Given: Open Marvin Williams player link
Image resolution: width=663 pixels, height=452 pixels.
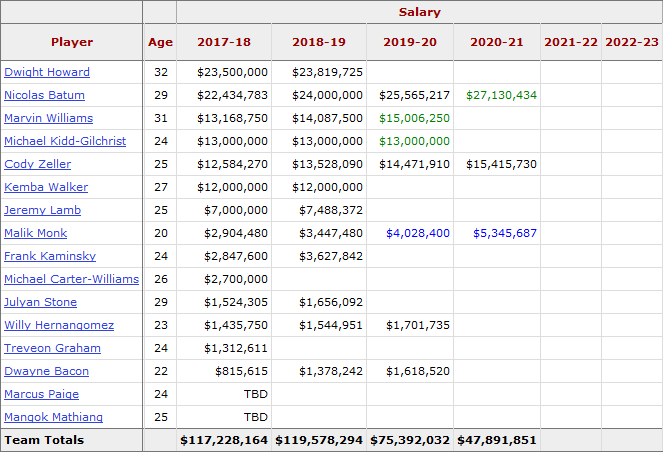Looking at the screenshot, I should [x=48, y=118].
